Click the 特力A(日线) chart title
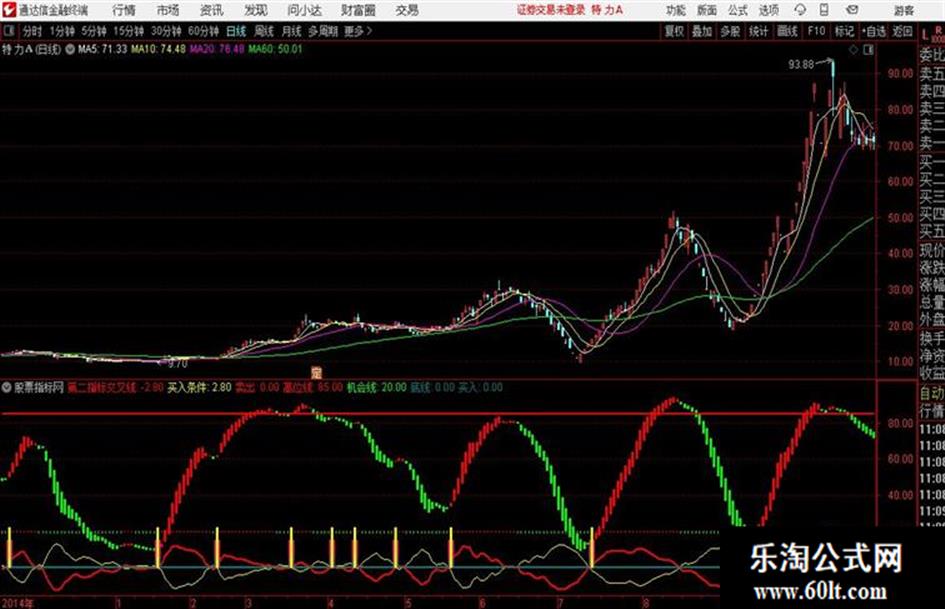 (31, 49)
